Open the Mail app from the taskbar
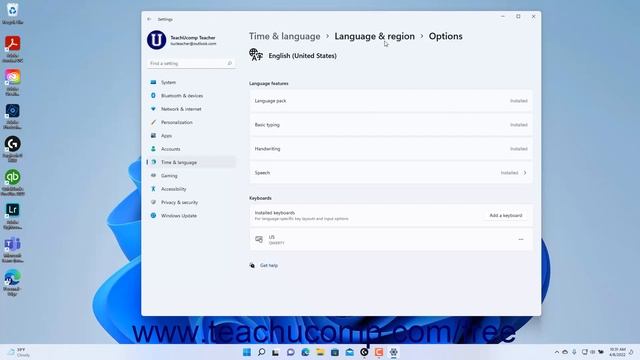This screenshot has height=360, width=640. pyautogui.click(x=349, y=352)
